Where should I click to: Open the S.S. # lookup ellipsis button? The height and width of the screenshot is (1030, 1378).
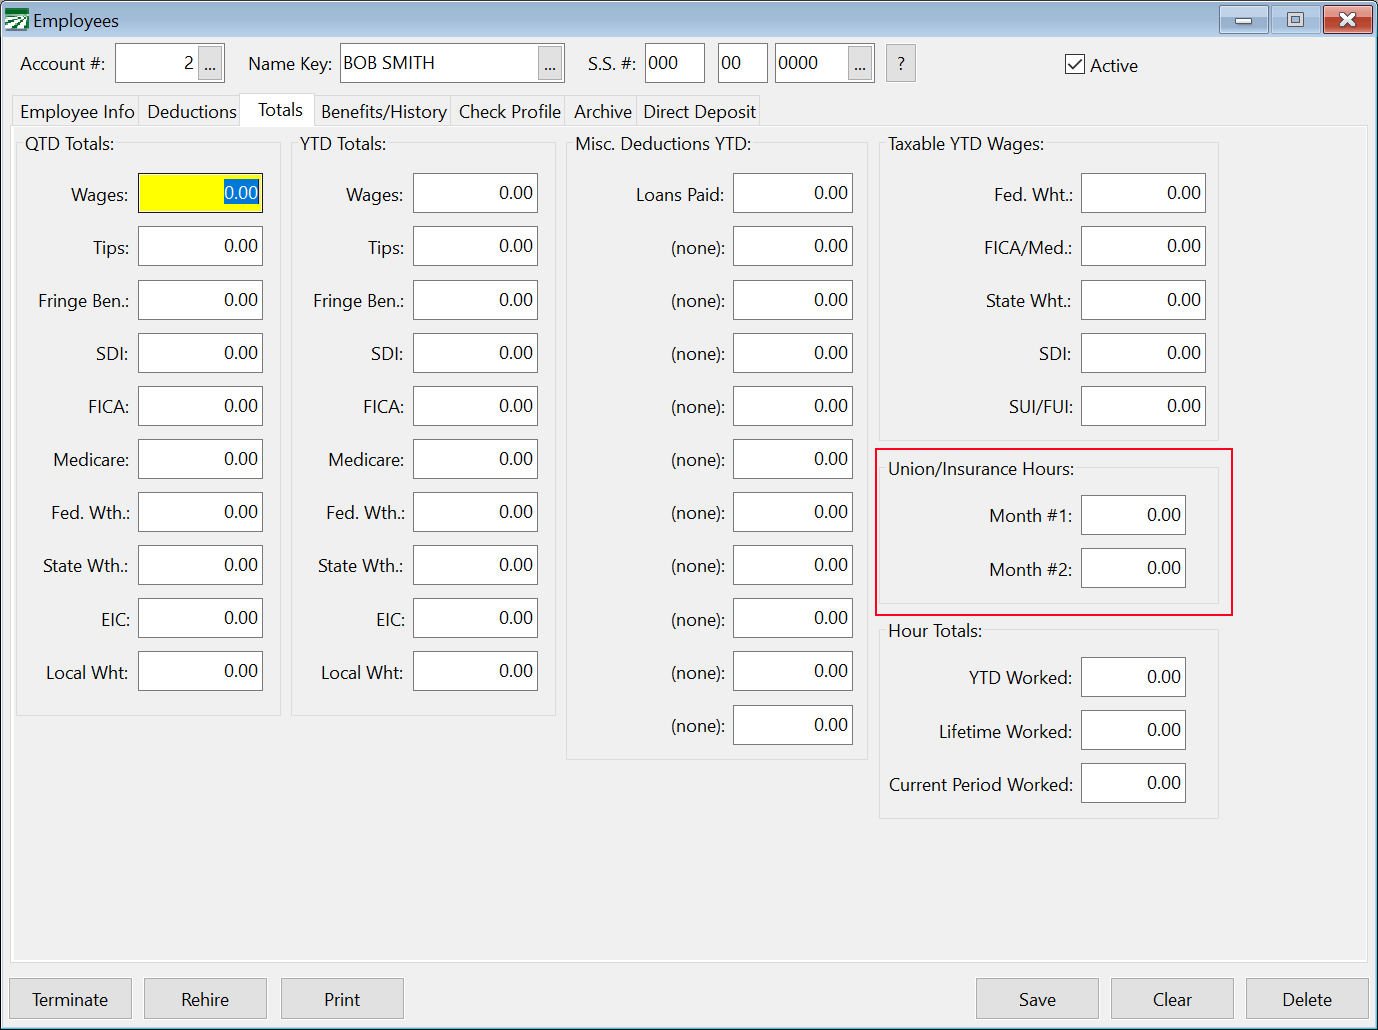coord(860,63)
